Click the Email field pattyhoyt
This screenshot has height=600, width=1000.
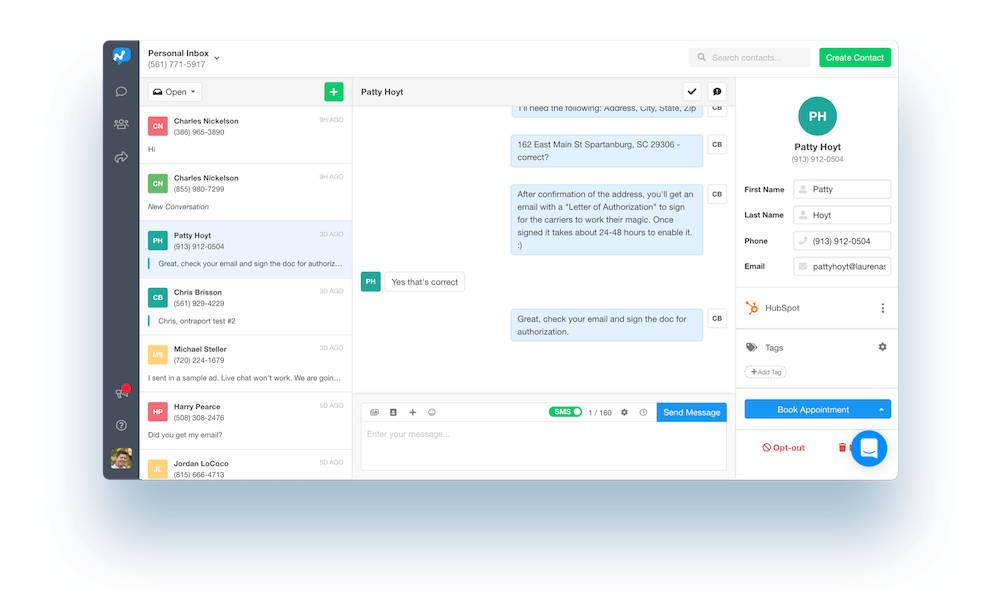[842, 267]
